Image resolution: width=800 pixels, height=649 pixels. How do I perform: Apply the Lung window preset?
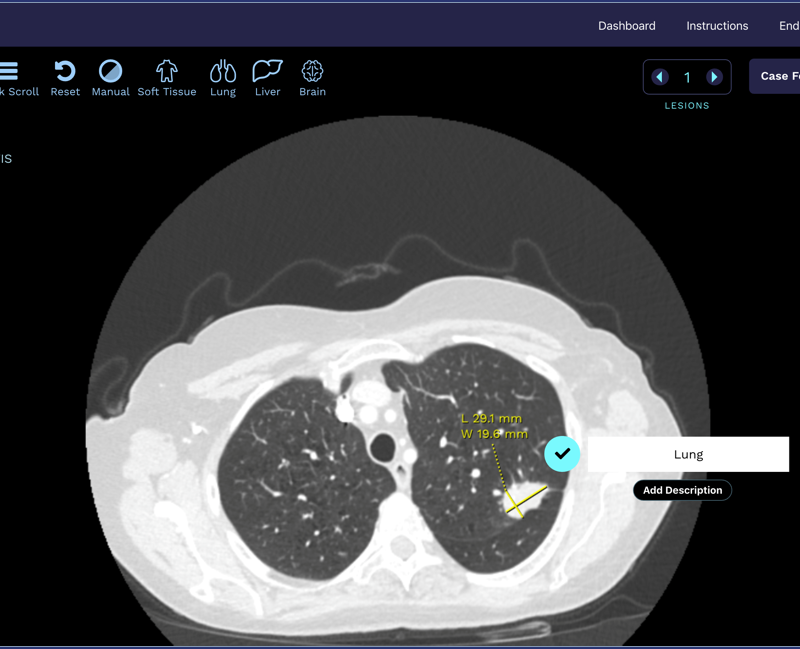pyautogui.click(x=223, y=71)
